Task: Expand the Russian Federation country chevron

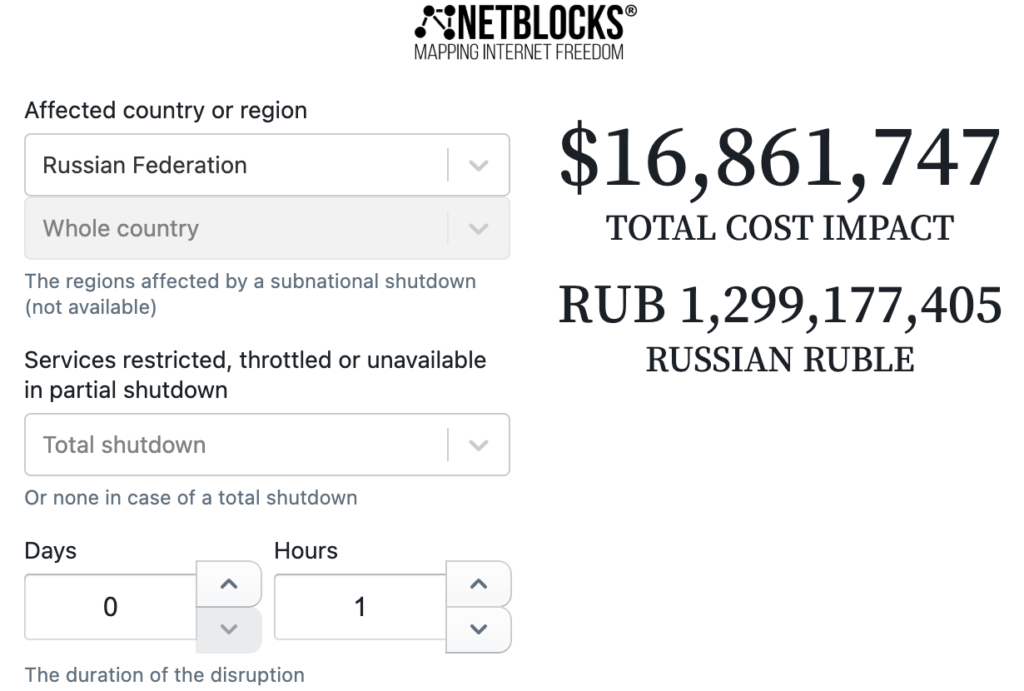Action: click(x=479, y=165)
